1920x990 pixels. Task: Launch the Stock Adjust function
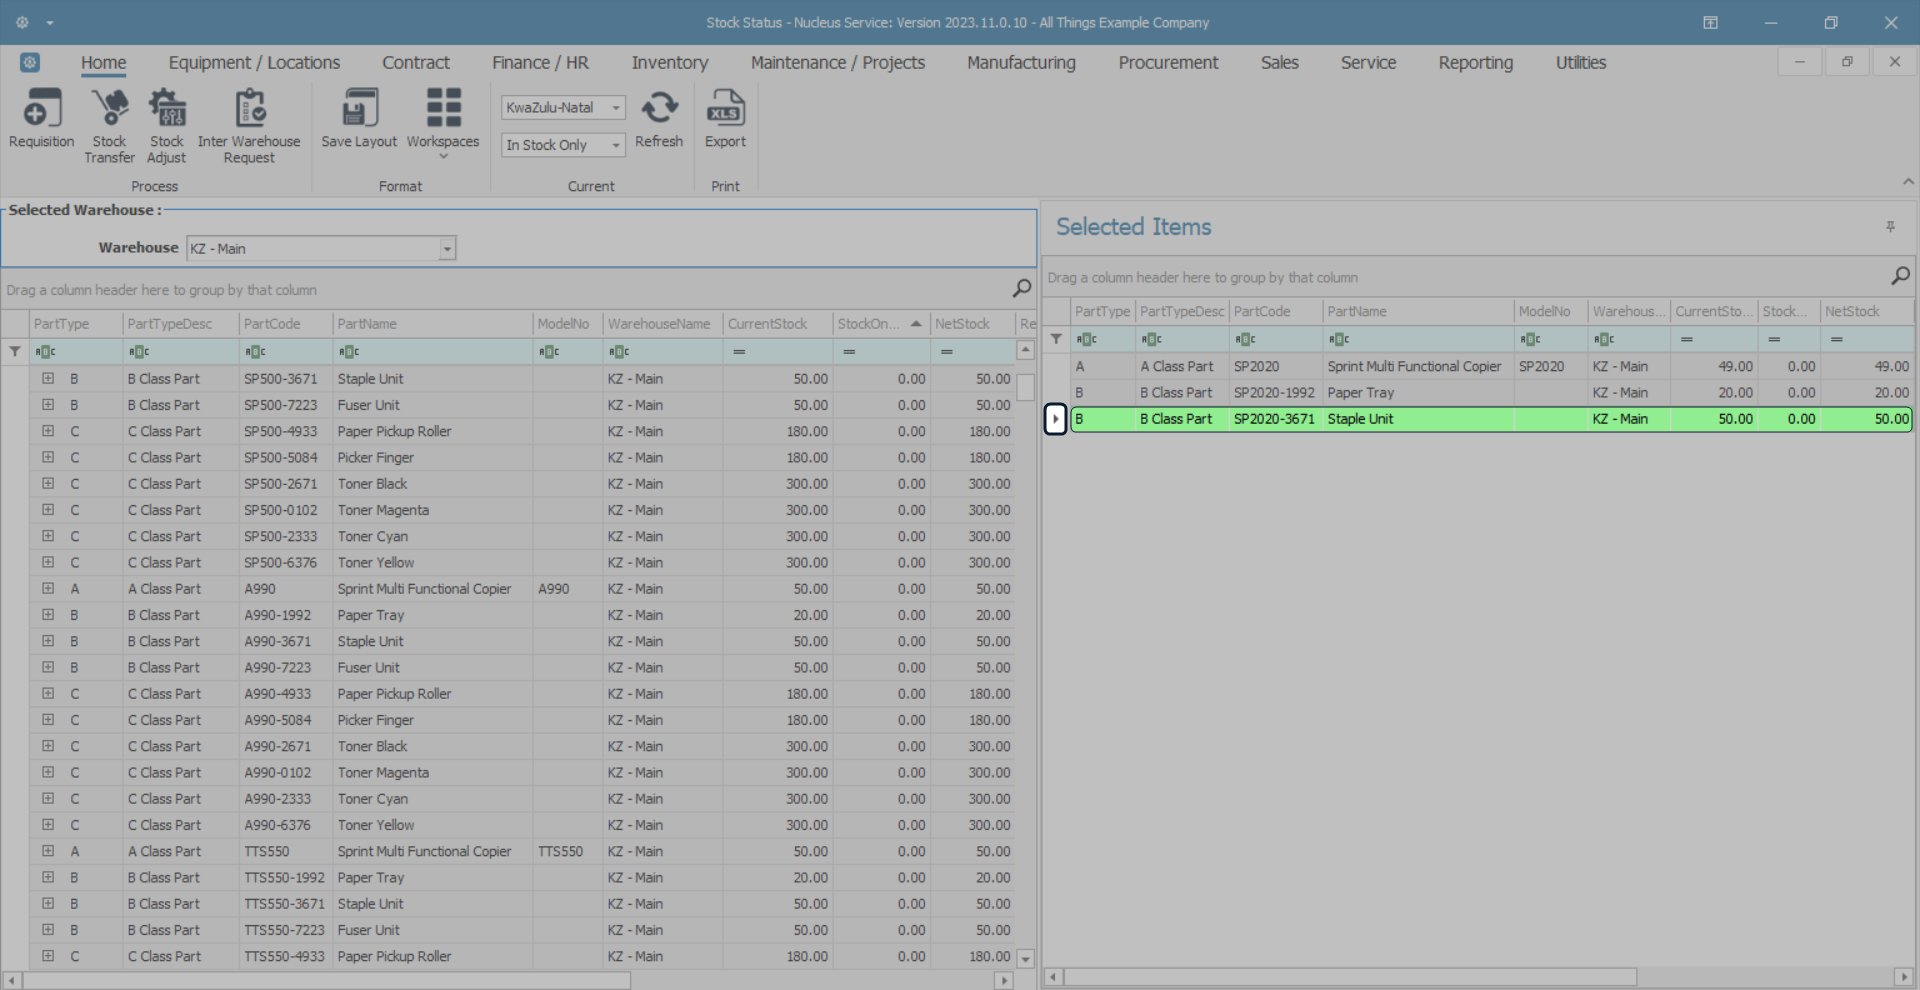167,109
